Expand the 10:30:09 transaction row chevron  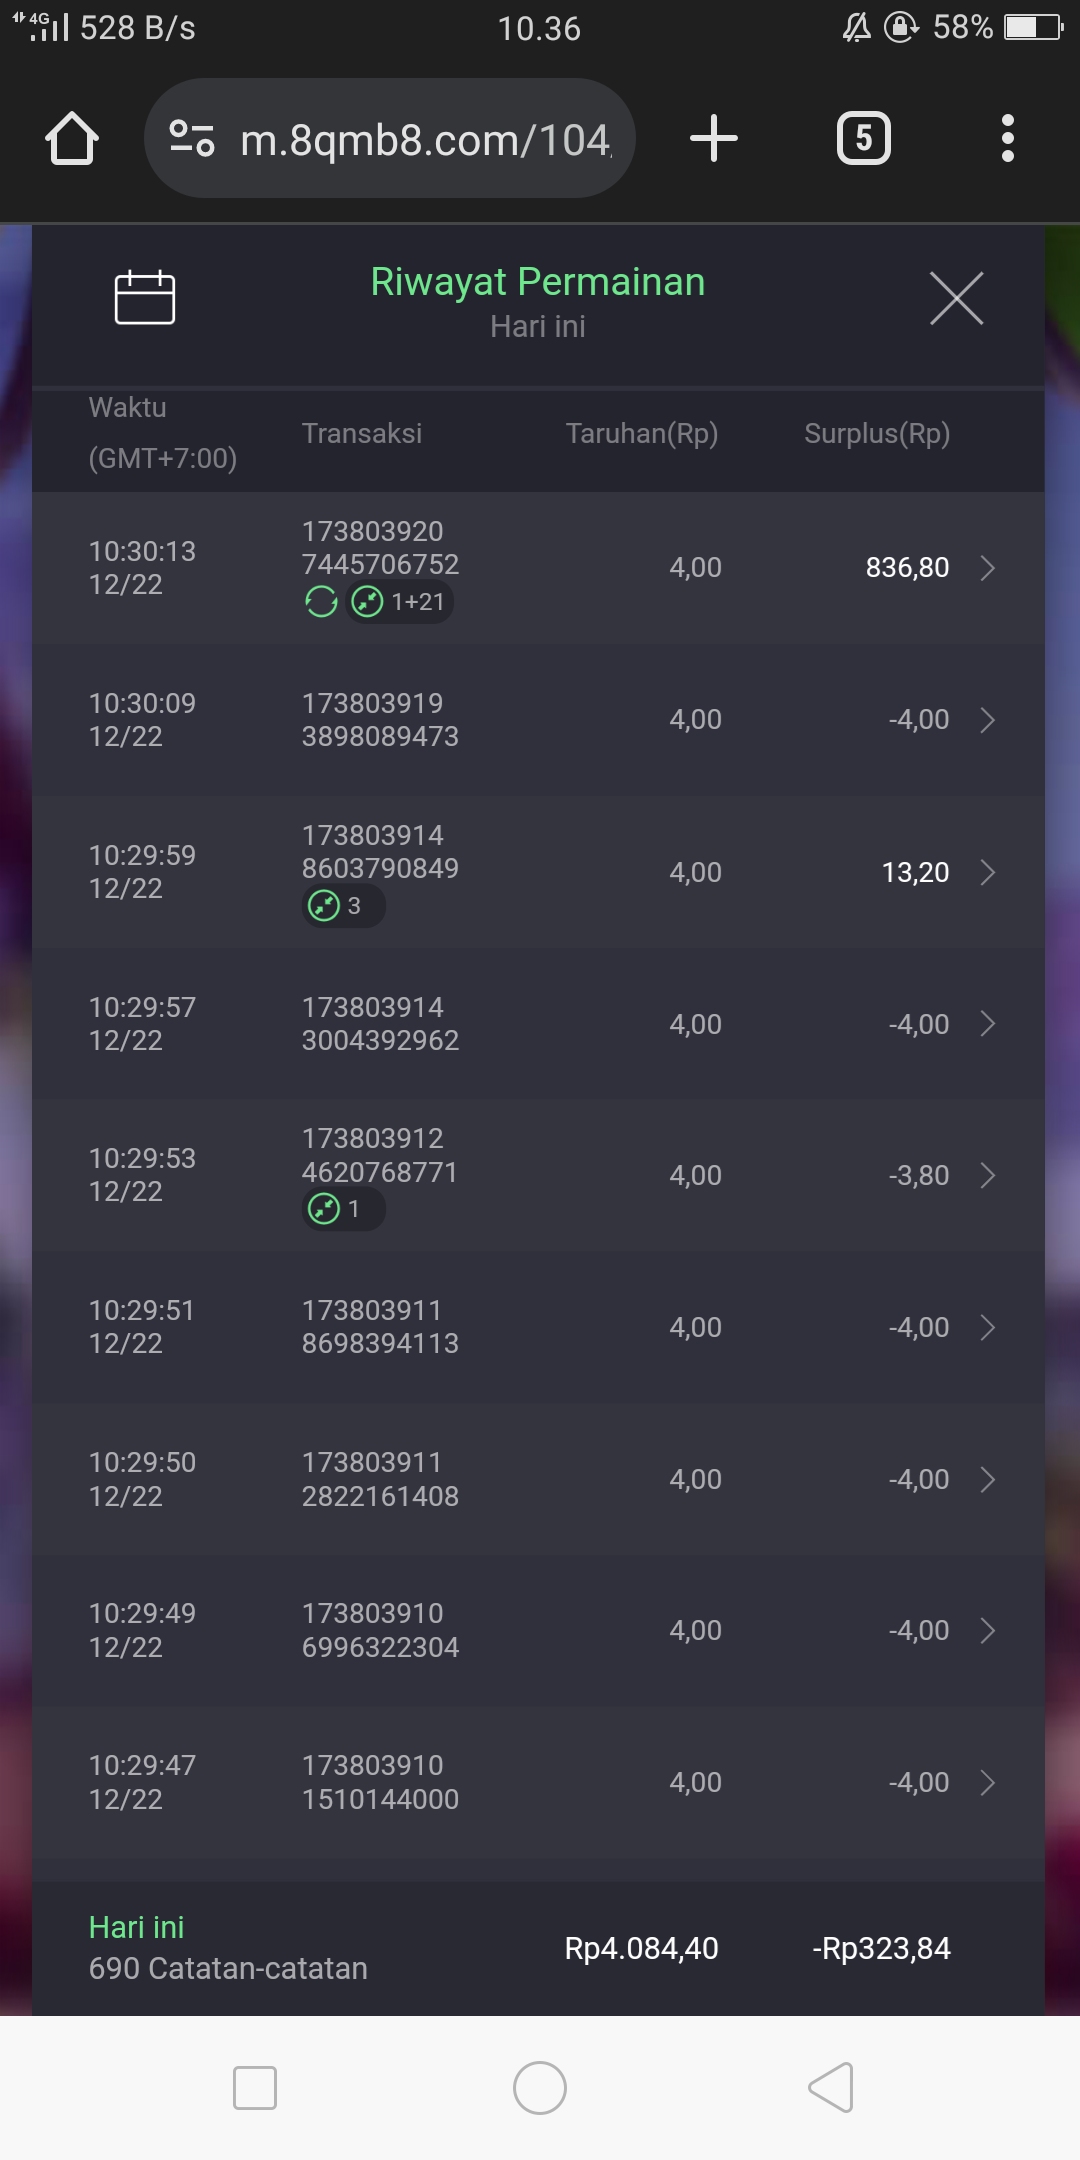click(x=988, y=720)
